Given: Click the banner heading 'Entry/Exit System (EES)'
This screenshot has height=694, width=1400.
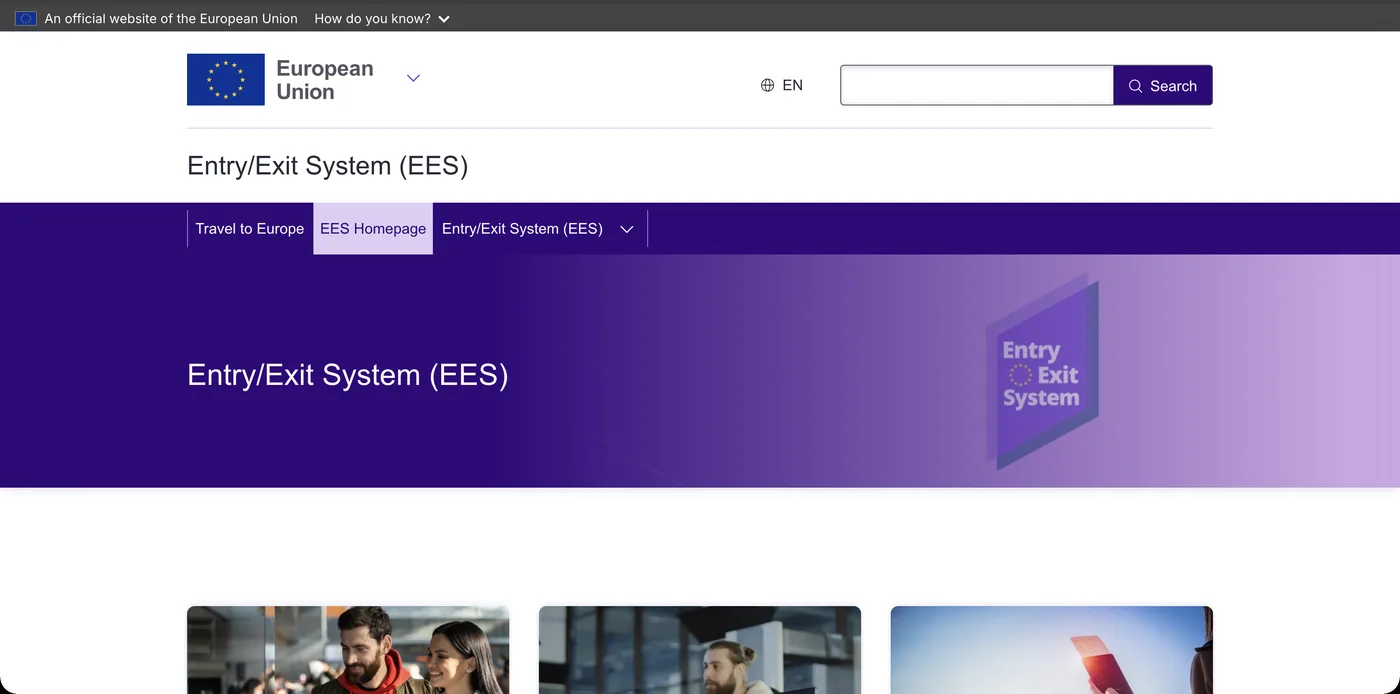Looking at the screenshot, I should (348, 375).
